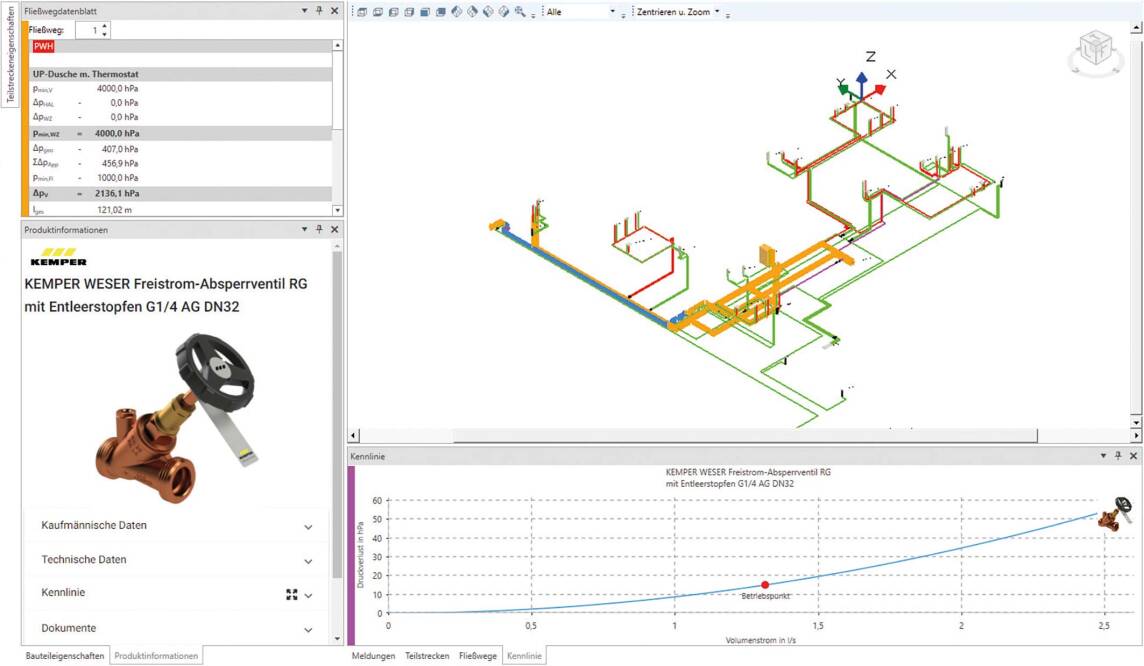Click the 3D view scroll-right arrow
Image resolution: width=1144 pixels, height=666 pixels.
click(1136, 435)
